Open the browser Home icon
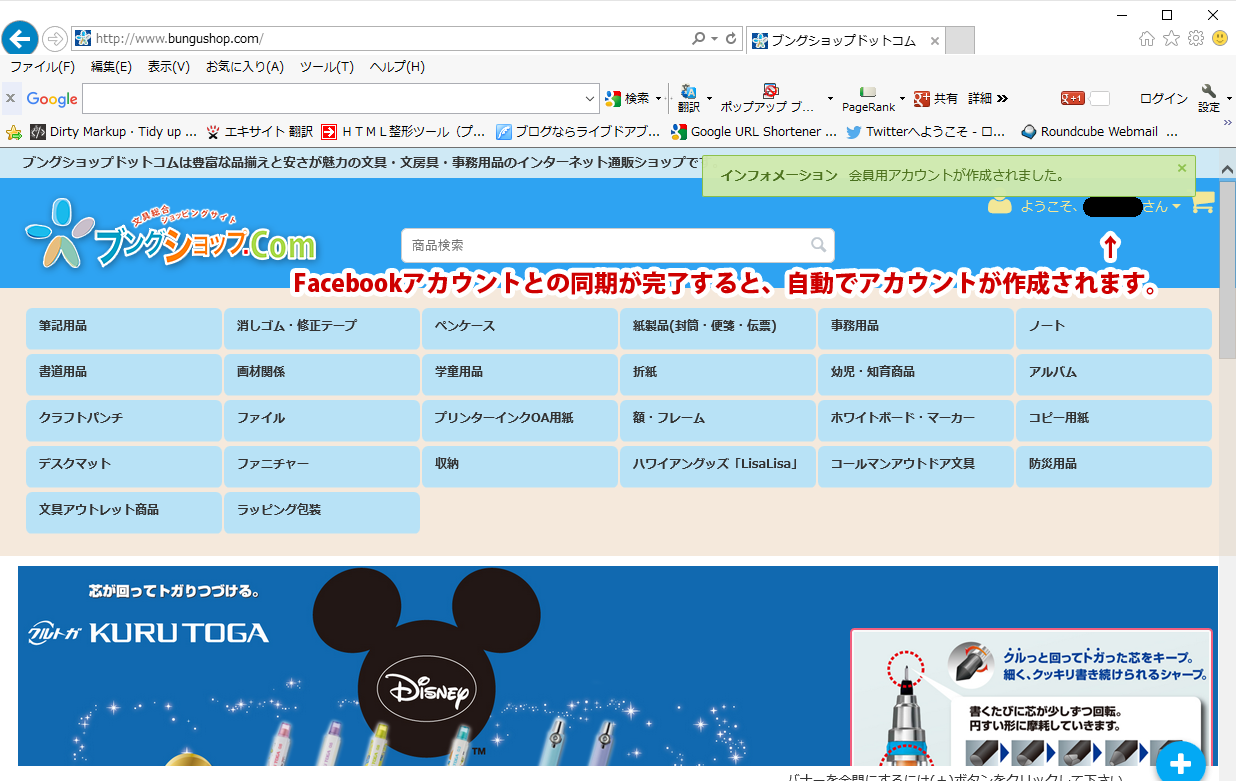 click(x=1147, y=39)
